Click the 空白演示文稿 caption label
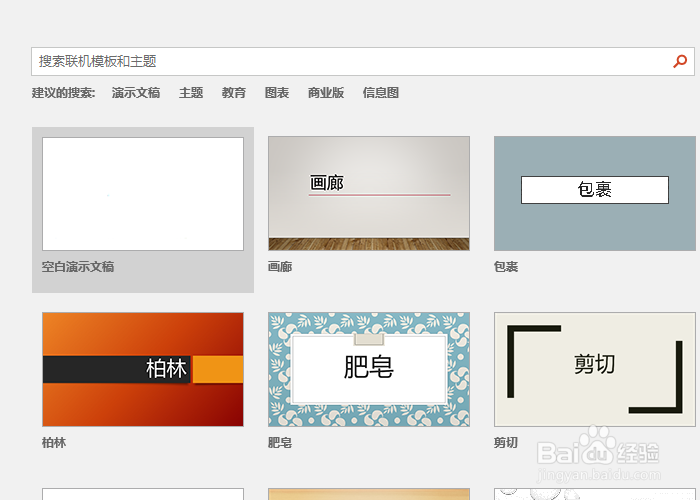The height and width of the screenshot is (500, 700). pos(78,267)
